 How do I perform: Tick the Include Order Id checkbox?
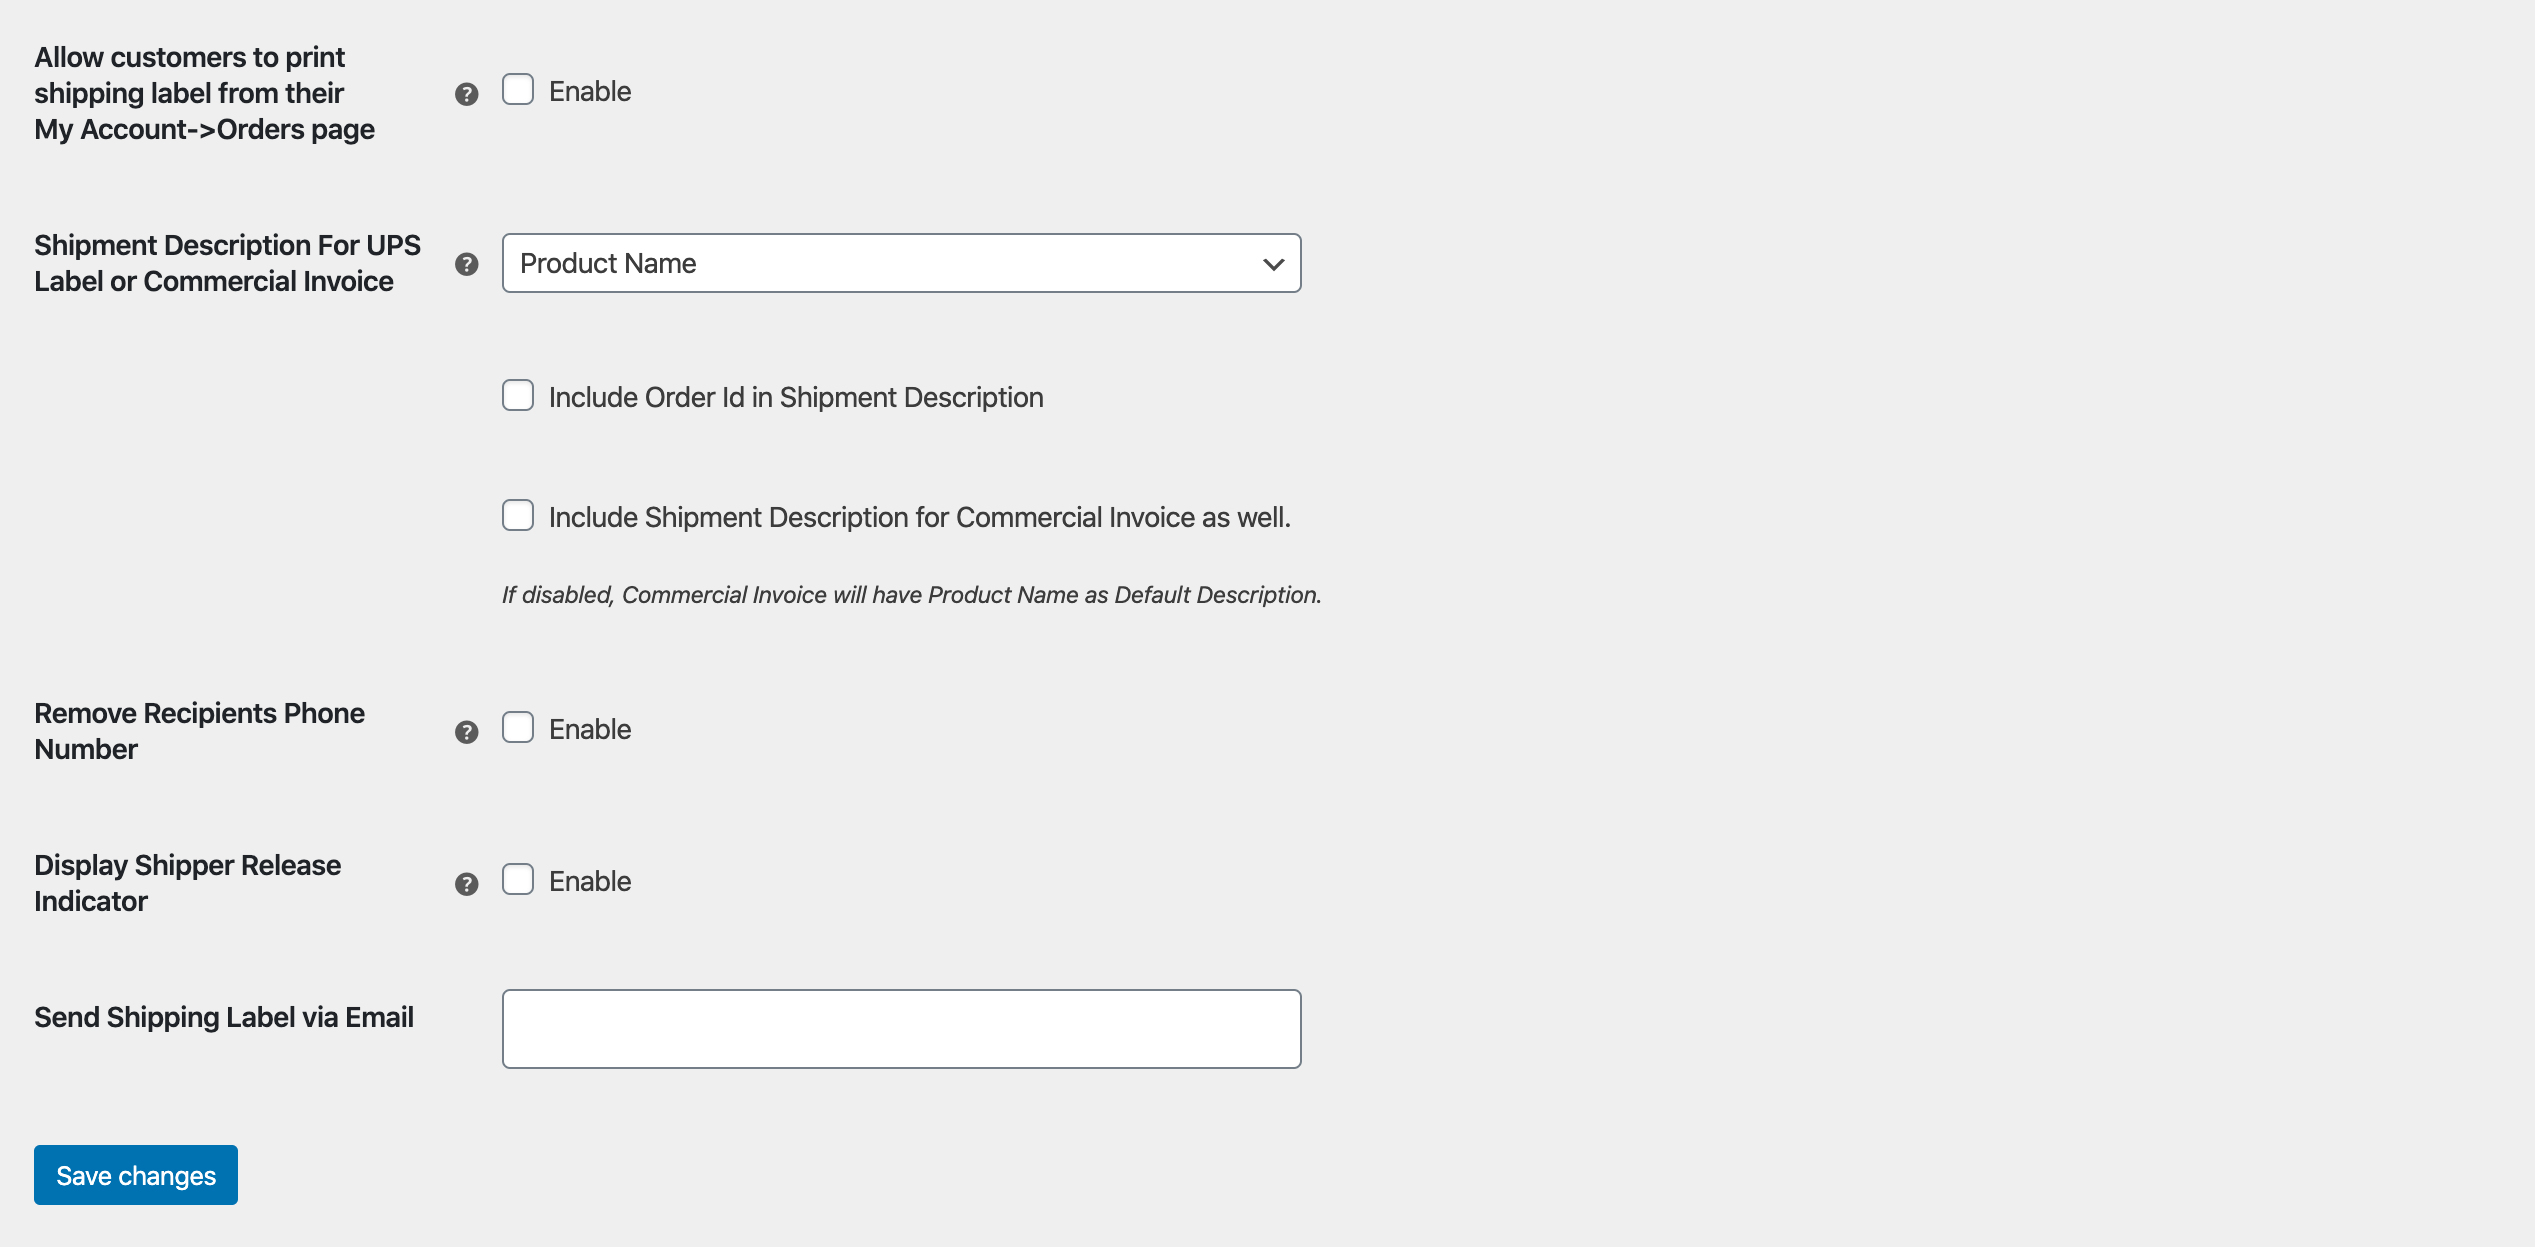click(x=518, y=396)
